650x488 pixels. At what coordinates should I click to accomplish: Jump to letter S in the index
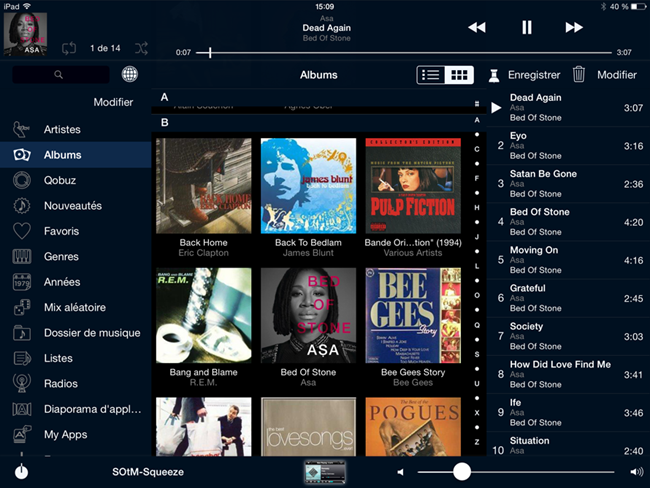coord(477,354)
